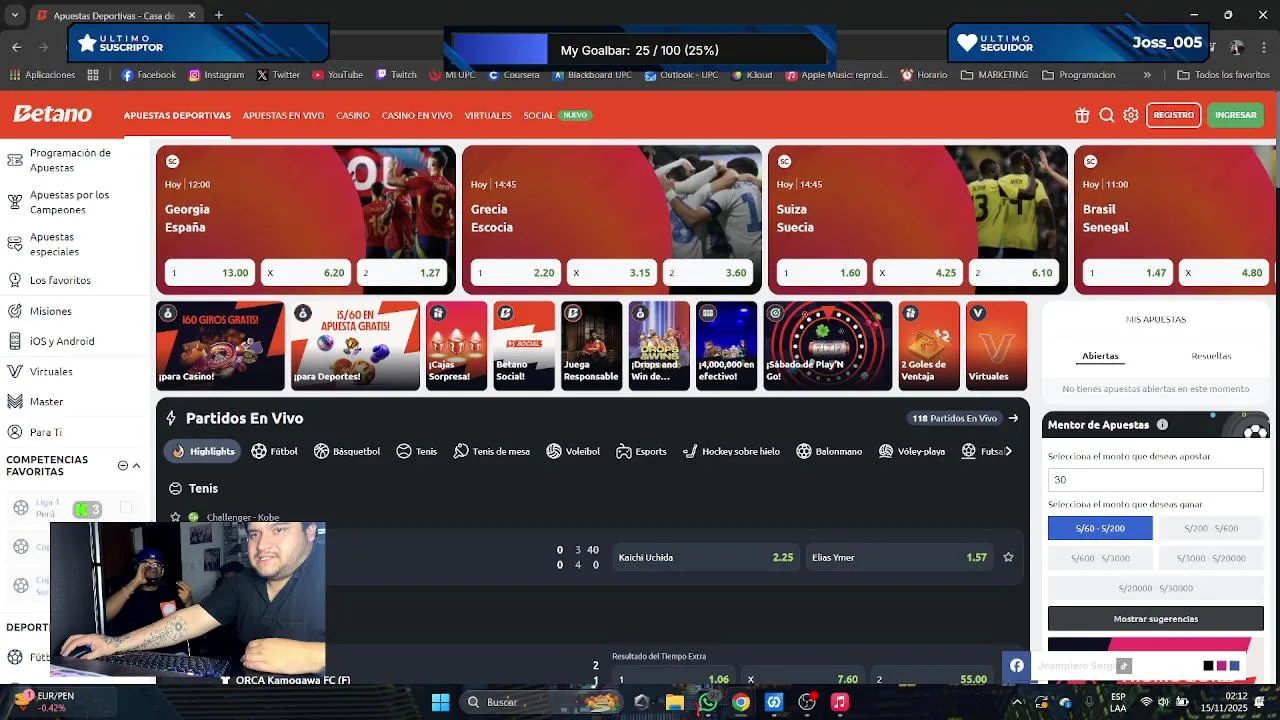Open Windows Start menu
The height and width of the screenshot is (720, 1280).
[x=440, y=702]
